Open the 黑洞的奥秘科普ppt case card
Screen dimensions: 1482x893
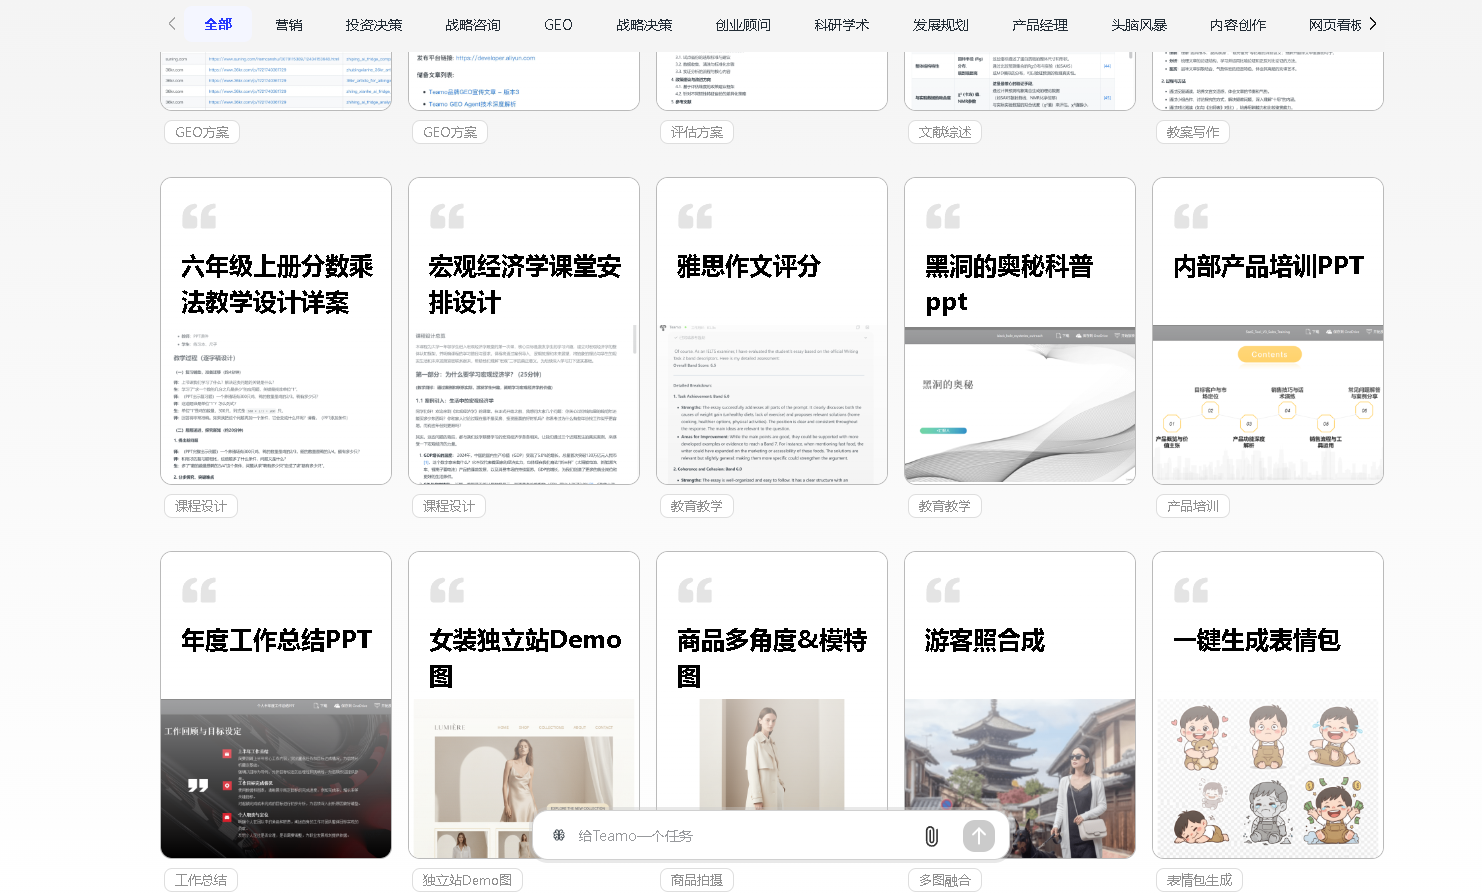click(1019, 330)
